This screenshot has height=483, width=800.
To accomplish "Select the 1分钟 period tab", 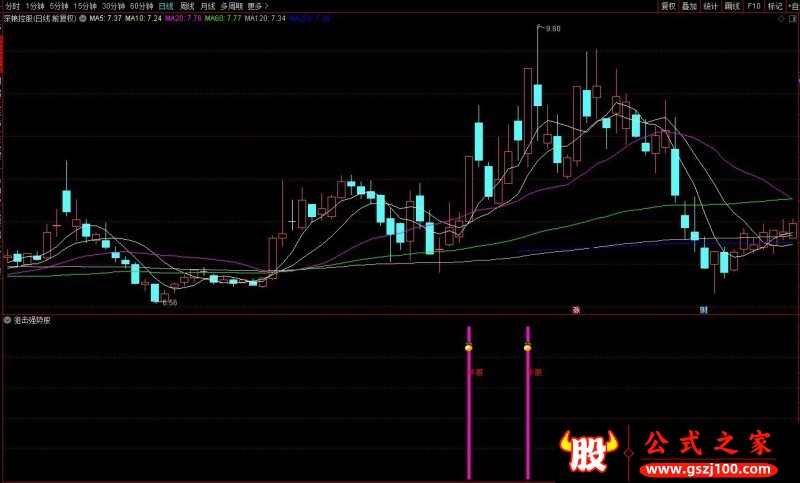I will pyautogui.click(x=35, y=6).
